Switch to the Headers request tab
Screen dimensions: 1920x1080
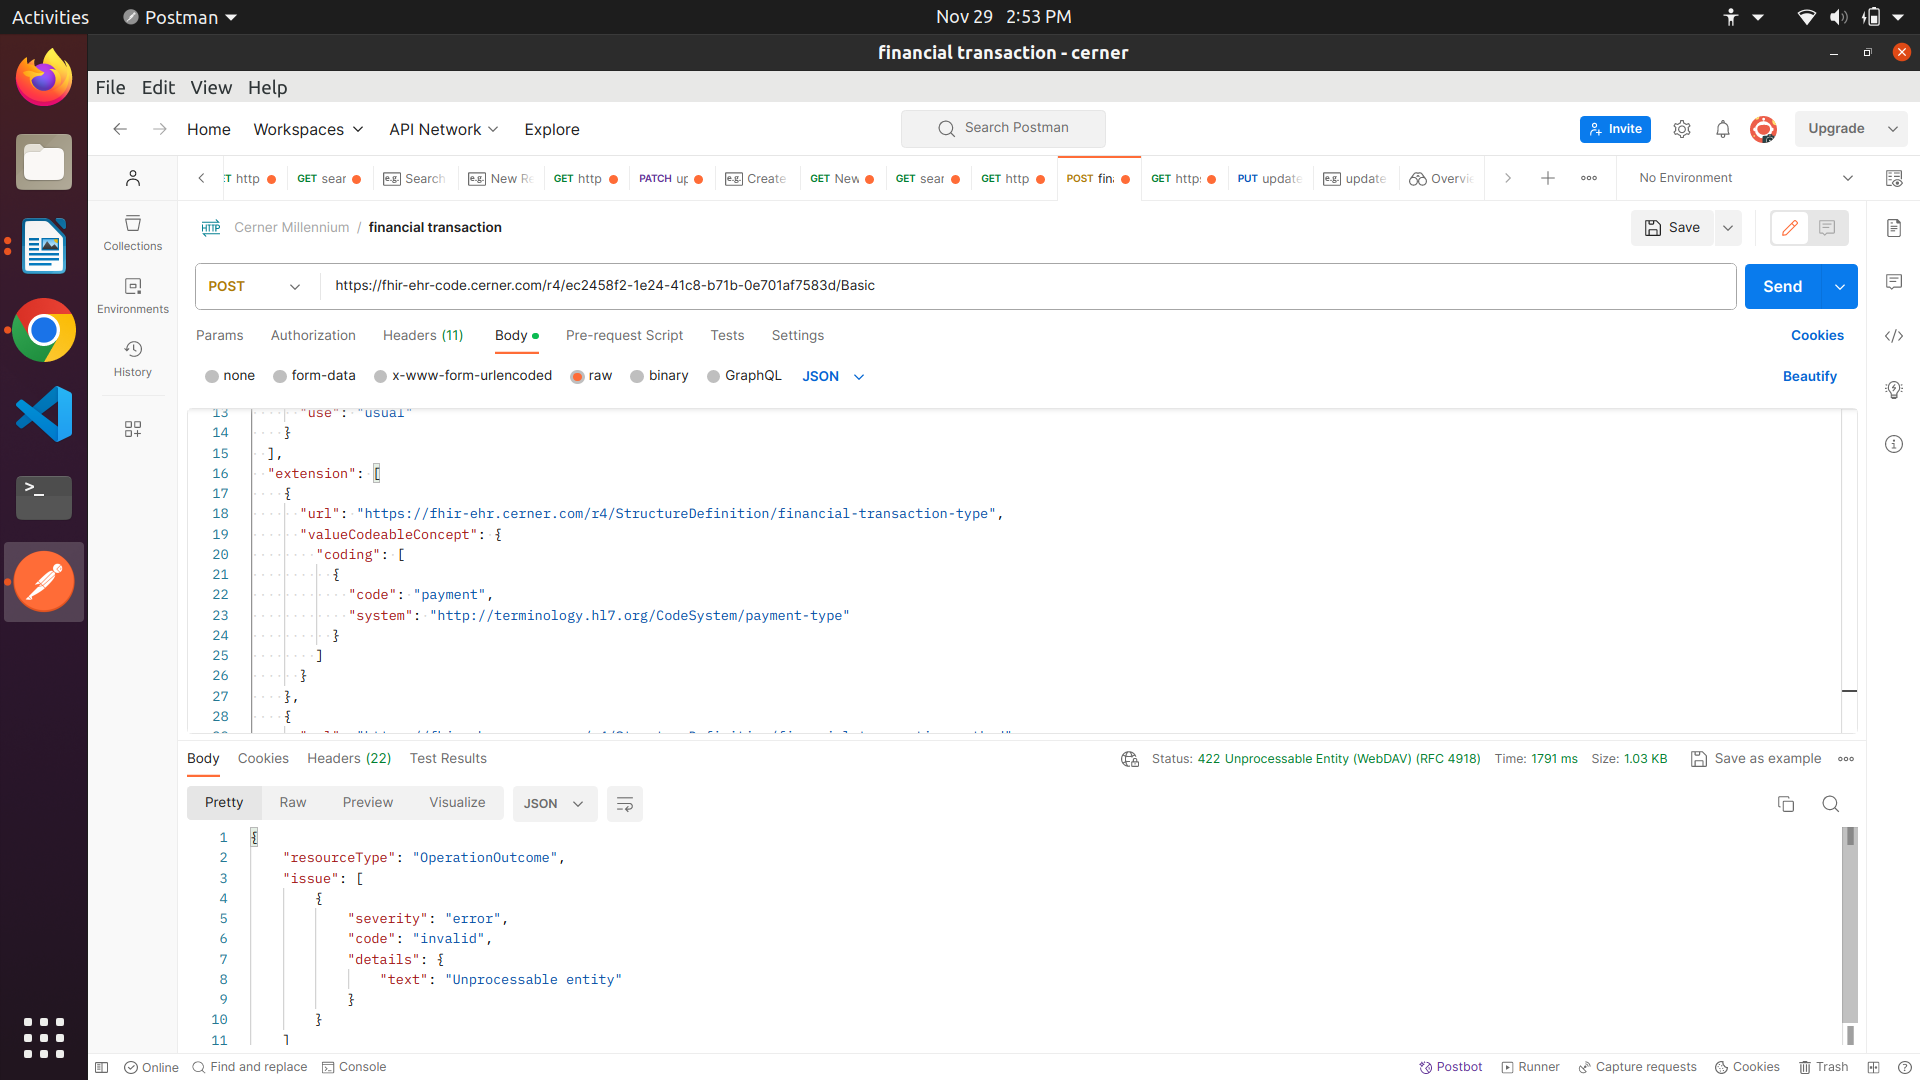pyautogui.click(x=422, y=335)
